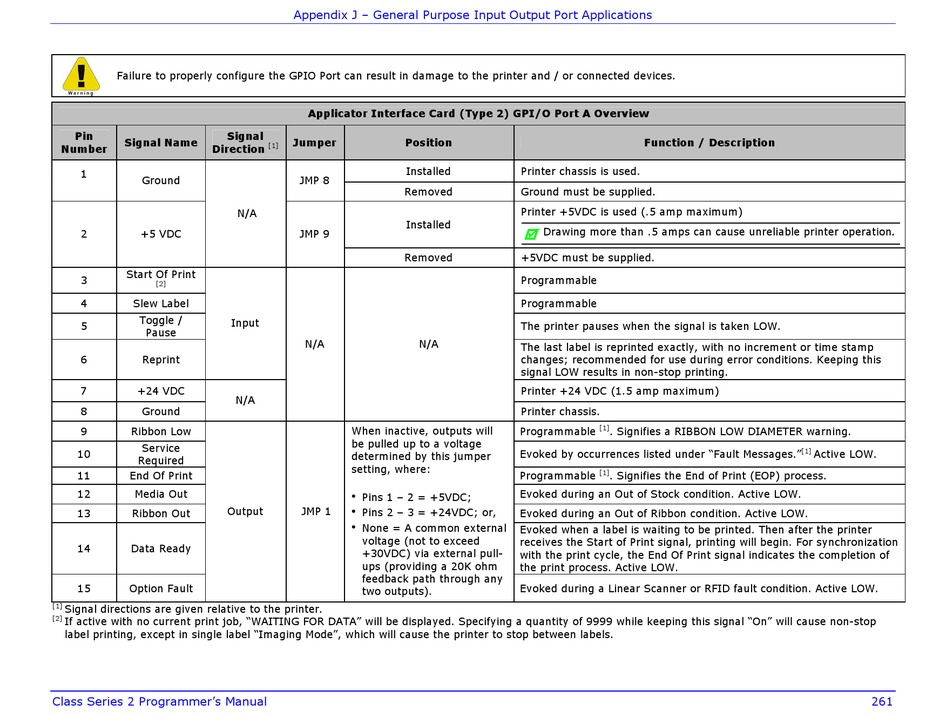Click the "Ground" signal name for pin 8

[161, 412]
